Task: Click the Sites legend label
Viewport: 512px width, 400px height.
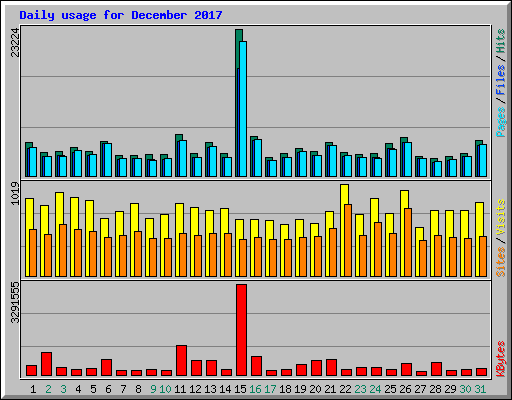Action: 500,262
